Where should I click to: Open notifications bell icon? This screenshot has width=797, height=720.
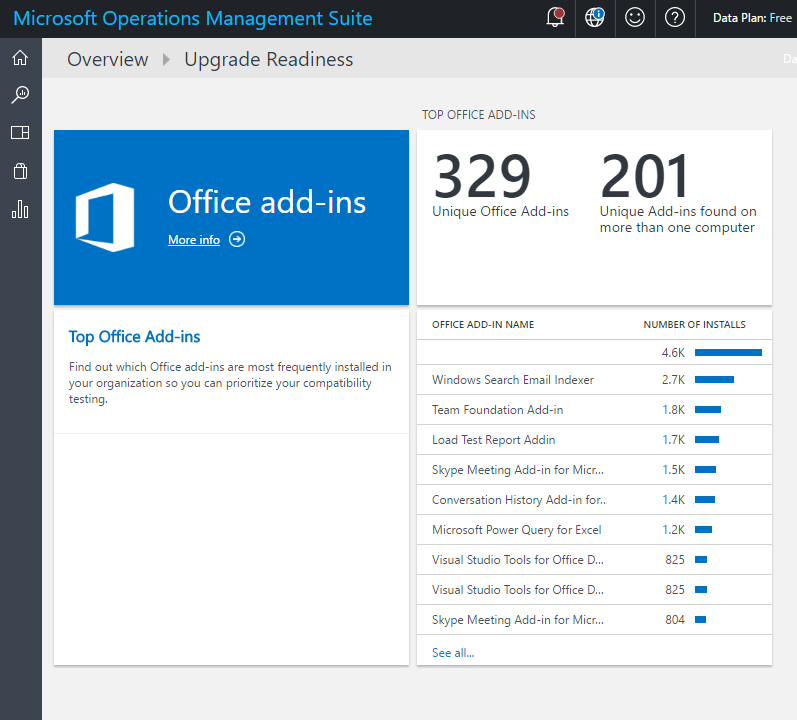[x=555, y=18]
